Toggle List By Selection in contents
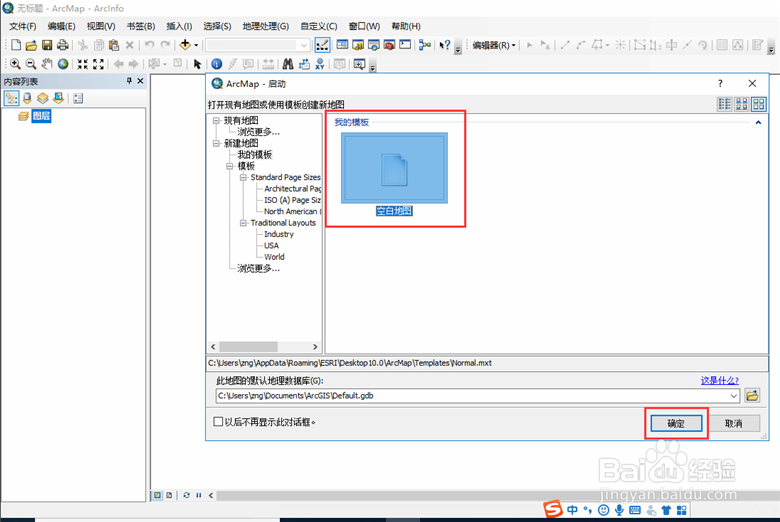 pos(58,99)
